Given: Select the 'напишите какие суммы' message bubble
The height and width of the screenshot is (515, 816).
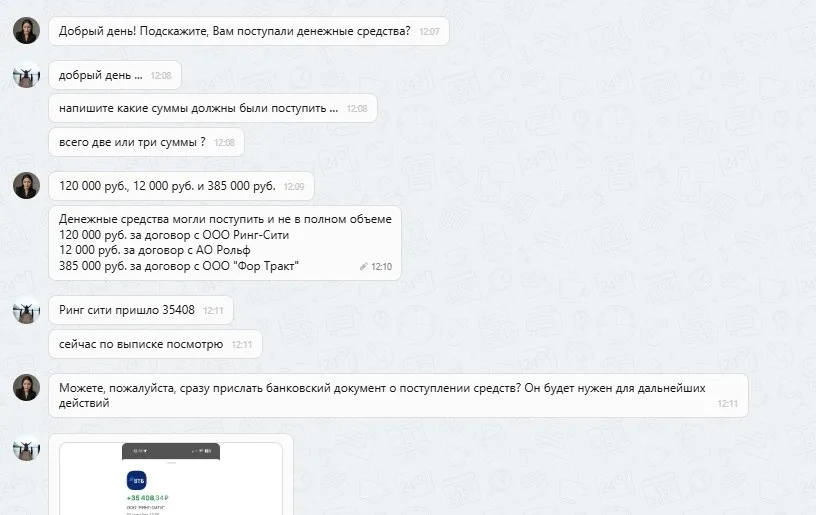Looking at the screenshot, I should (x=213, y=108).
